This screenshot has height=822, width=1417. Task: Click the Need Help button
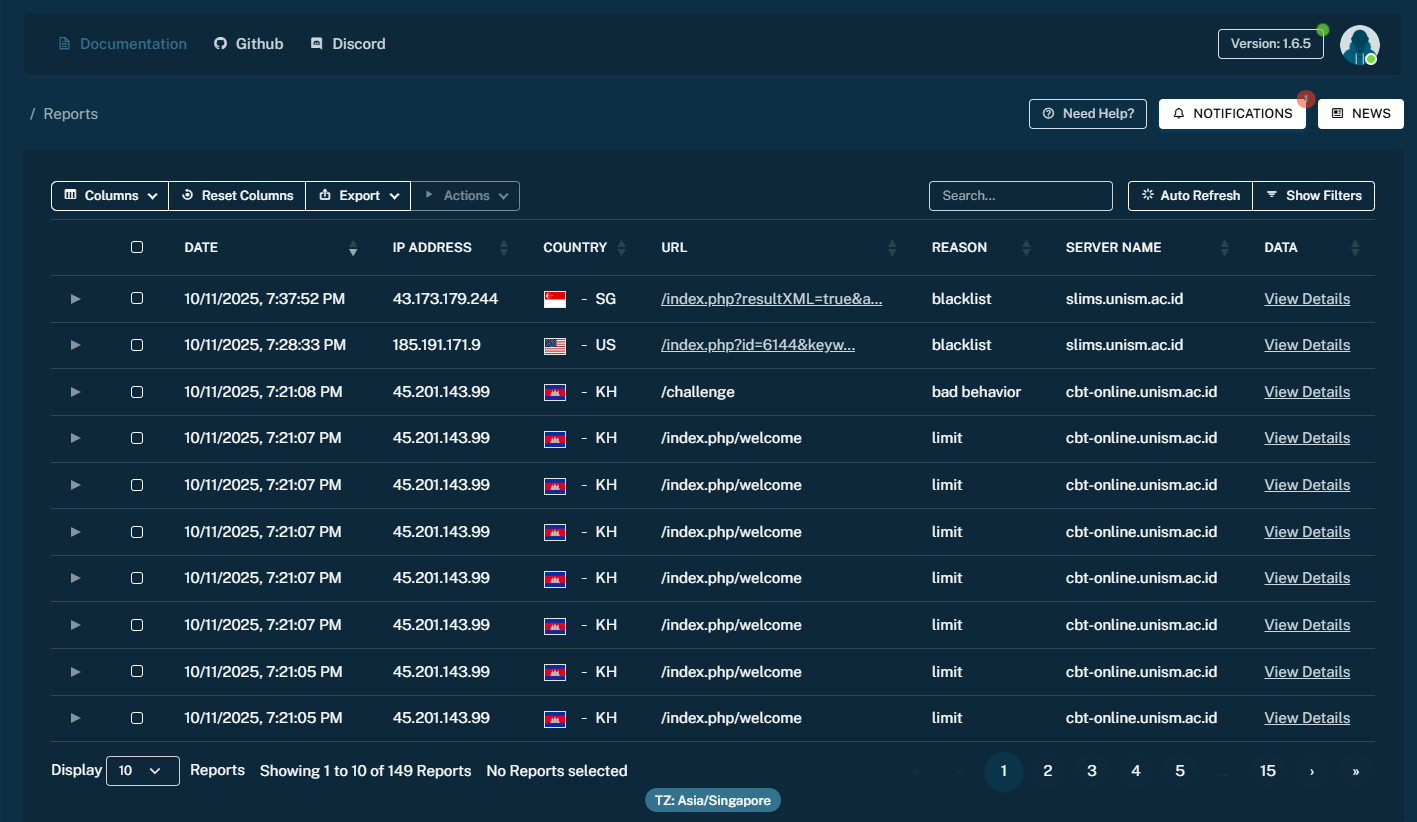[x=1088, y=114]
